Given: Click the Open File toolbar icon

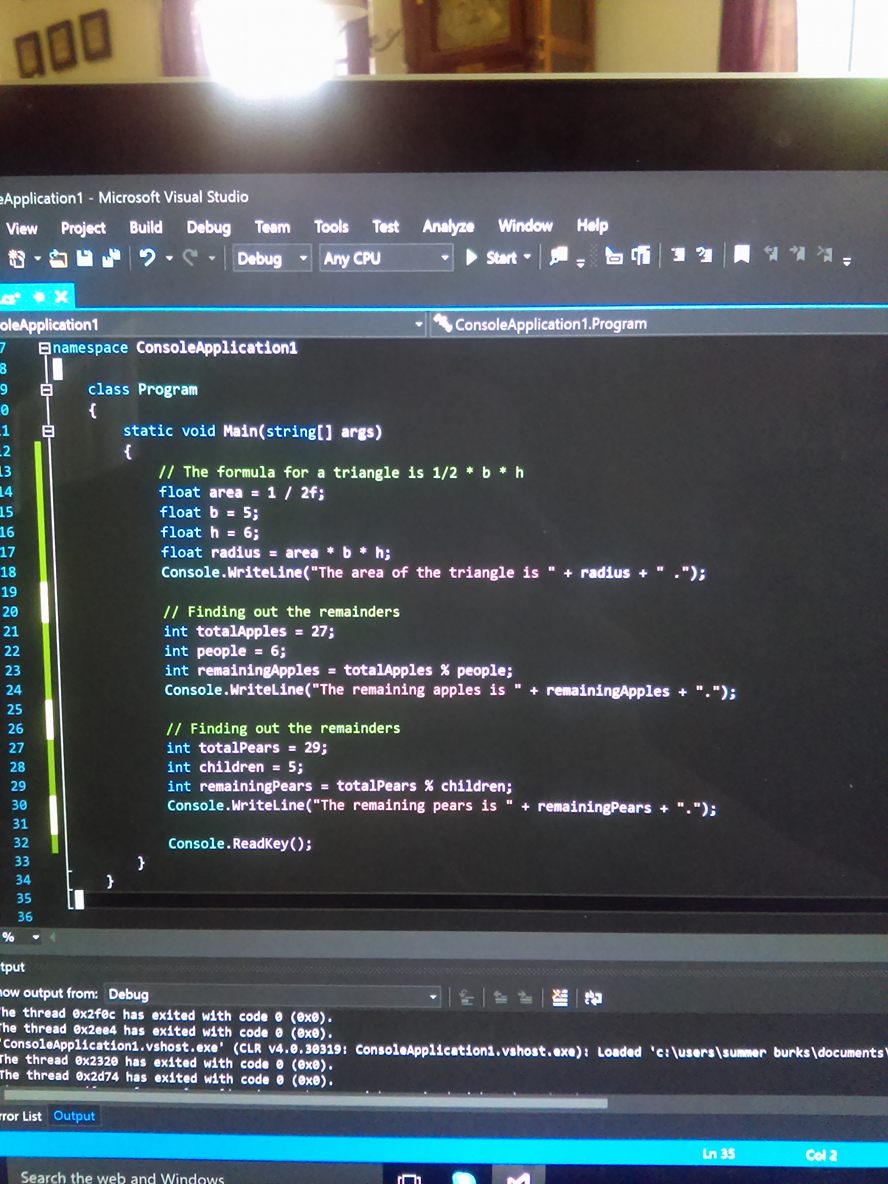Looking at the screenshot, I should 59,259.
